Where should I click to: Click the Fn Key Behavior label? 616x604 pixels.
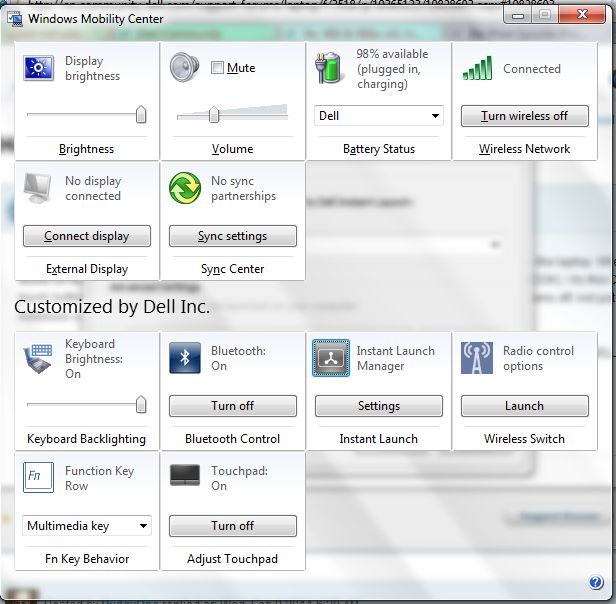pos(87,559)
